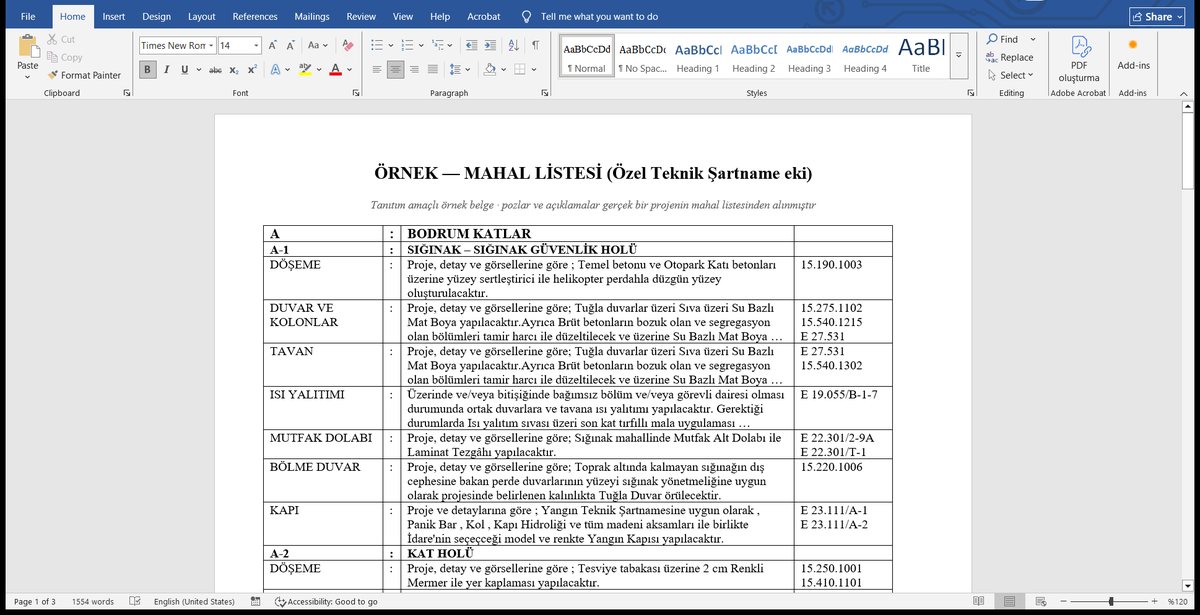This screenshot has height=615, width=1200.
Task: Switch to the Layout tab
Action: (x=201, y=17)
